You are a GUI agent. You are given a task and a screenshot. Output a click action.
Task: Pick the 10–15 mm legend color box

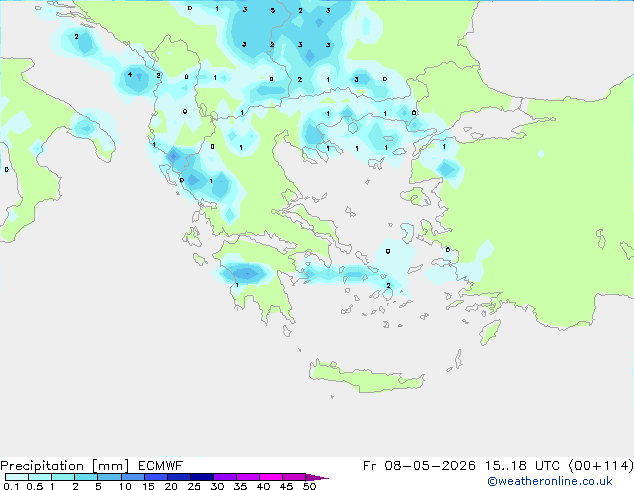pyautogui.click(x=133, y=477)
